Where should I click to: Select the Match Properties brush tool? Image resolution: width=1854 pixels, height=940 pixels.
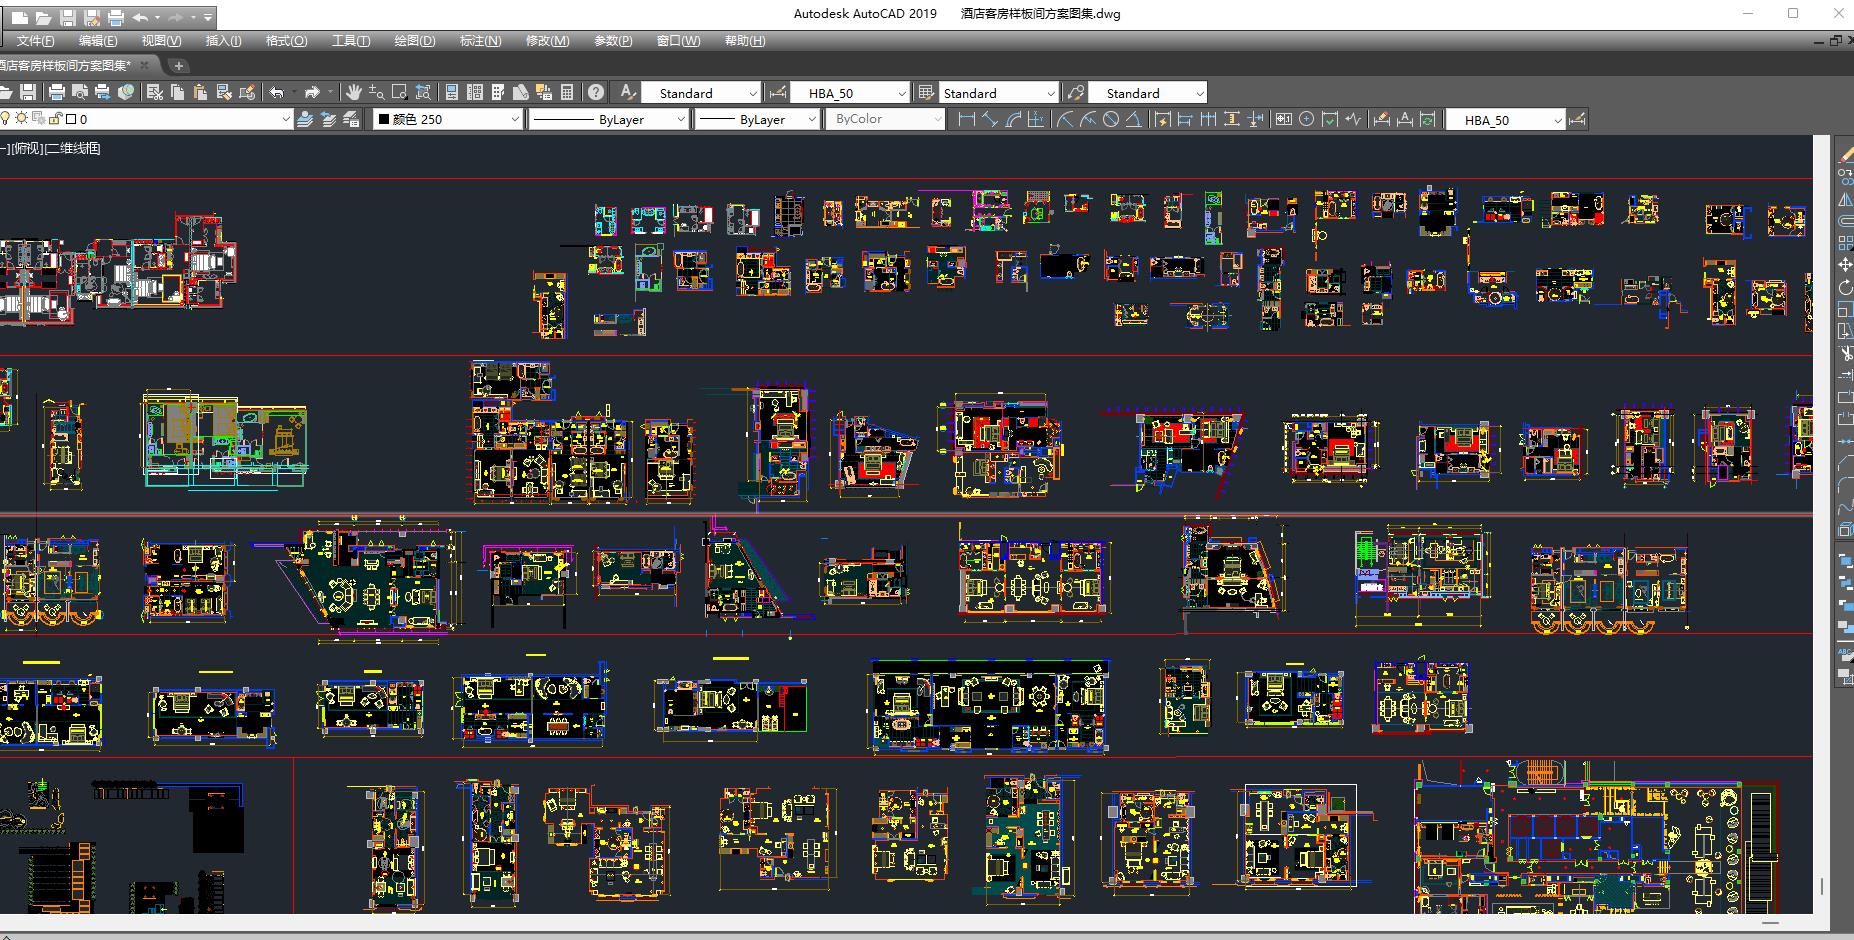(223, 92)
